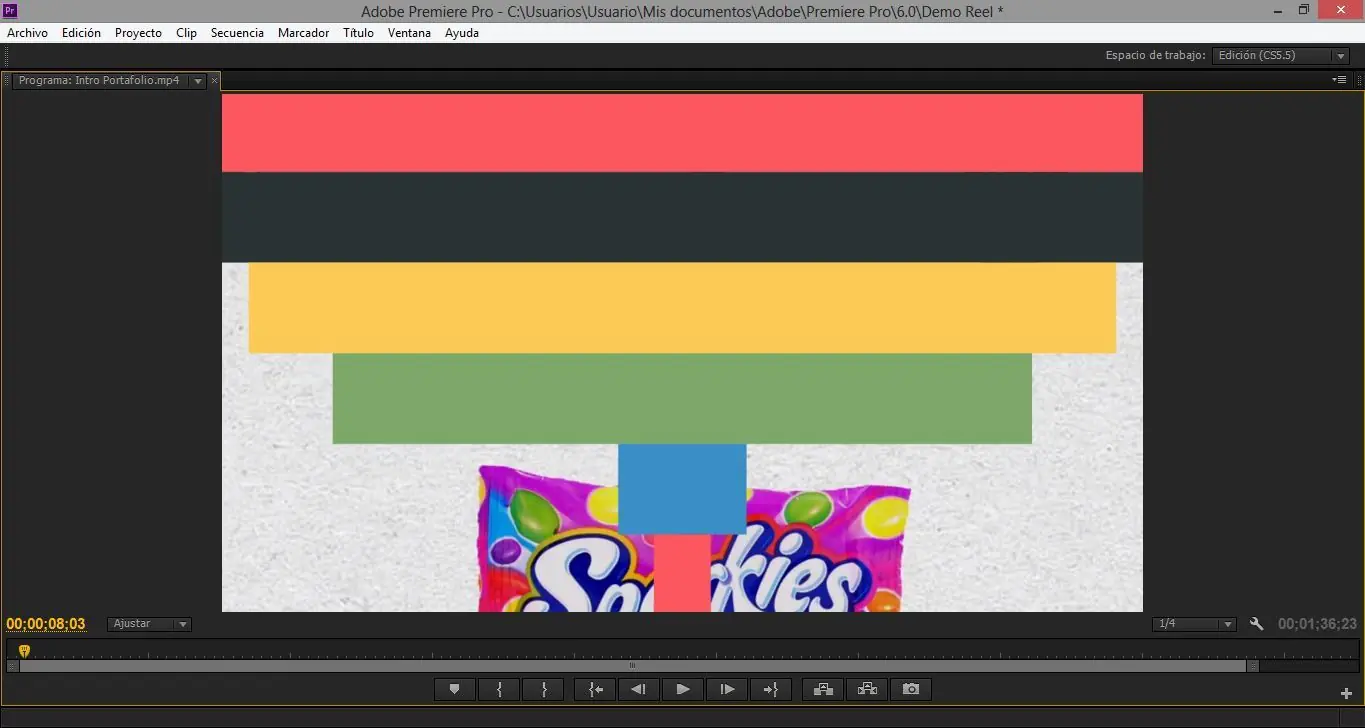Step forward one frame
This screenshot has width=1365, height=728.
click(x=727, y=689)
